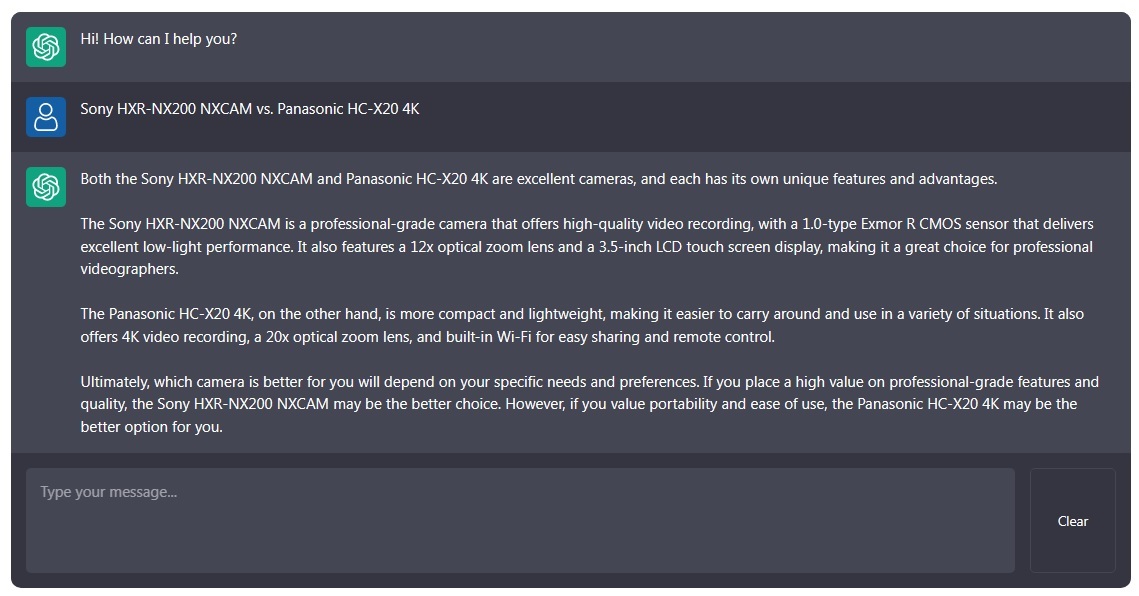Click the ChatGPT logo beside the camera comparison reply
1139x596 pixels.
[46, 187]
